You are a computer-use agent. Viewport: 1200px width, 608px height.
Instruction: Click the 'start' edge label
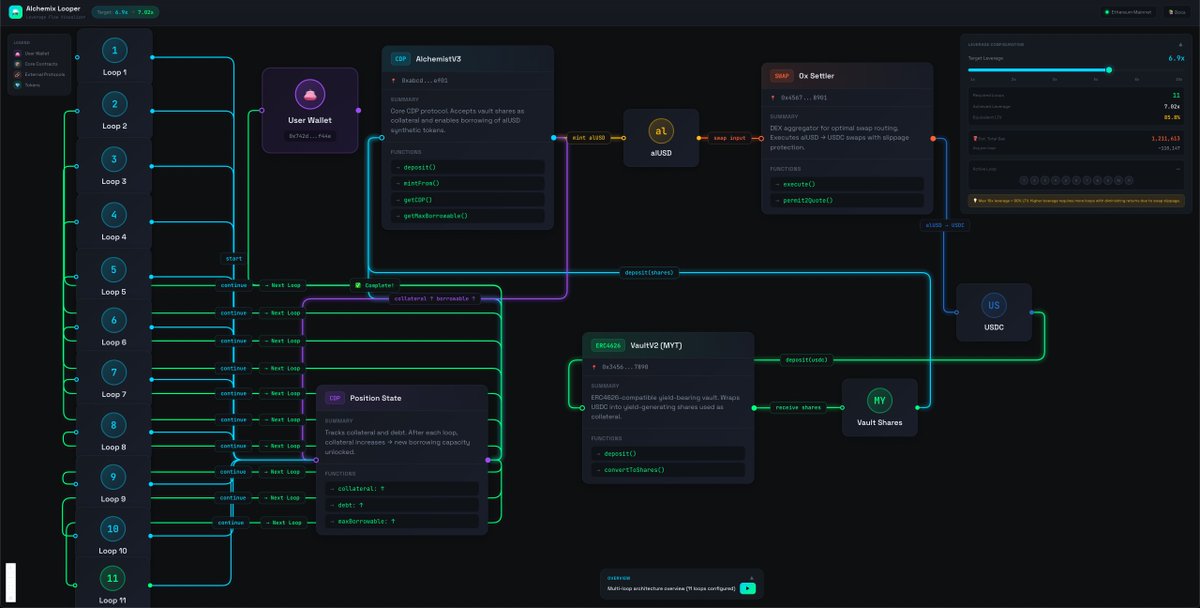(233, 259)
